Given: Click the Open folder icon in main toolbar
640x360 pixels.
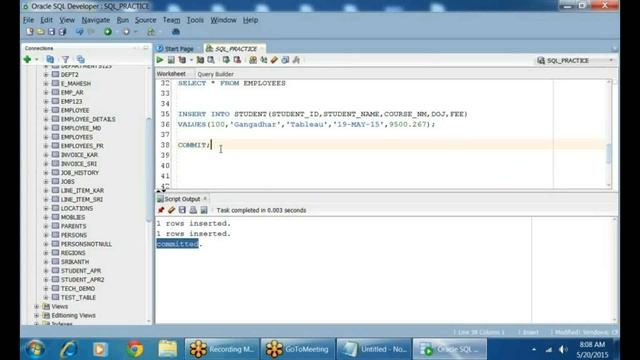Looking at the screenshot, I should 40,31.
